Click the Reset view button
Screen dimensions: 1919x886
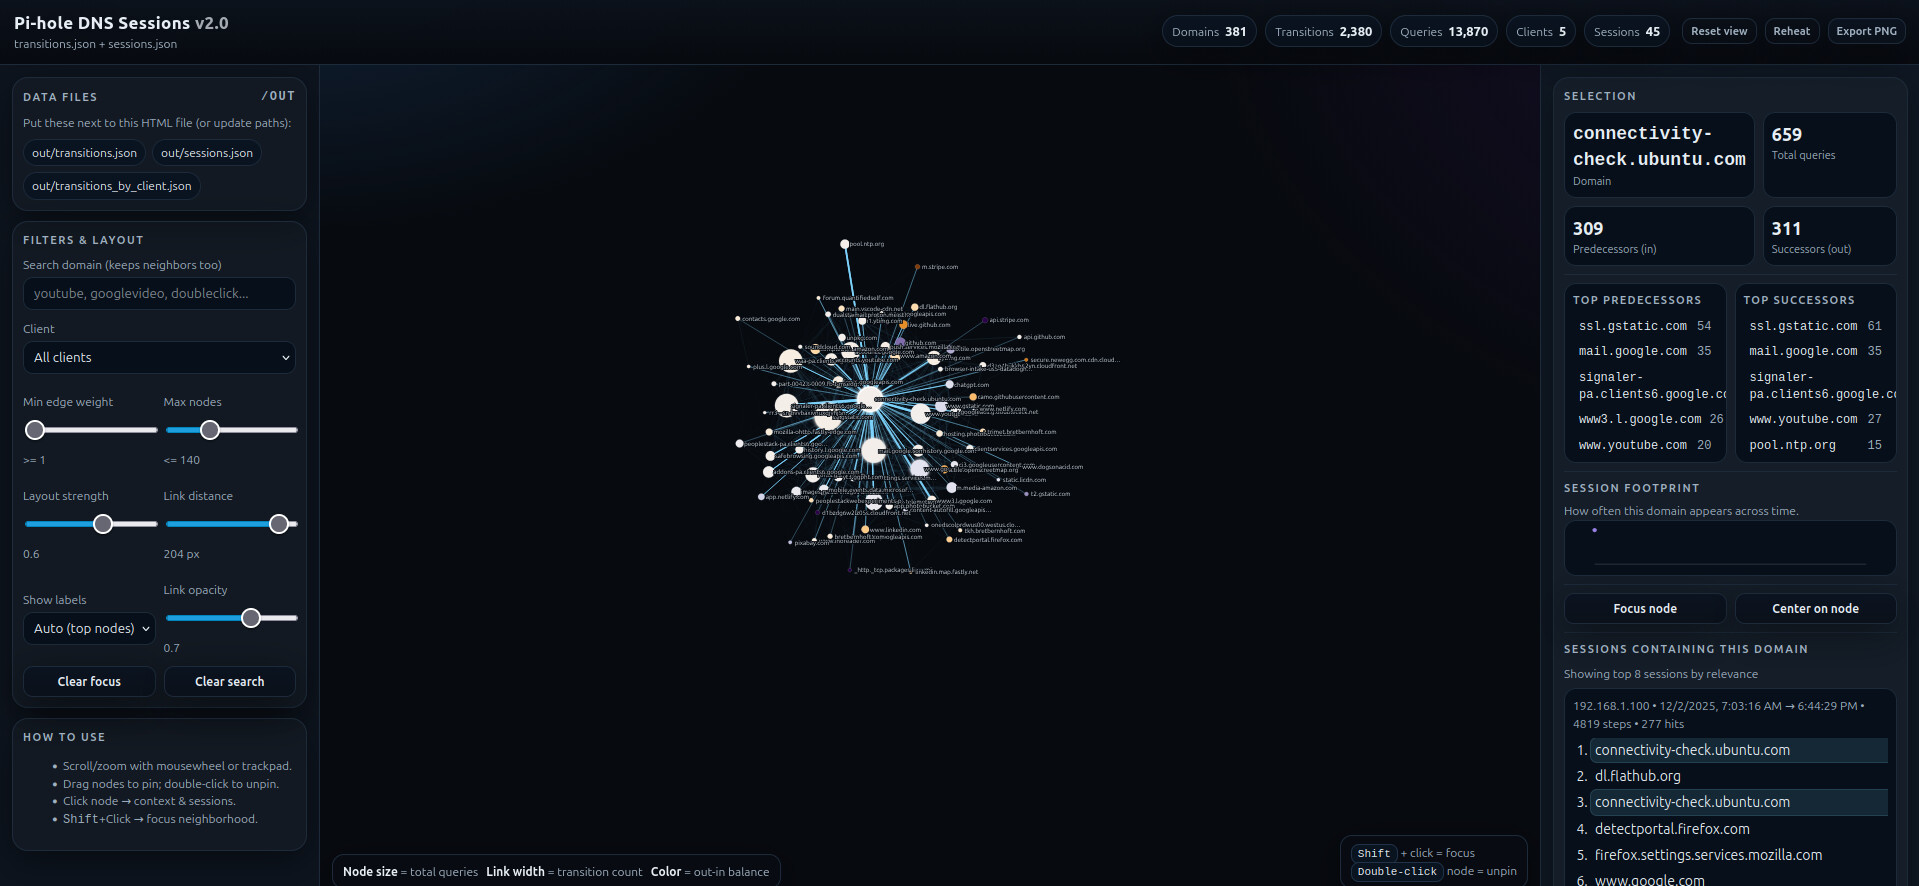(x=1718, y=31)
